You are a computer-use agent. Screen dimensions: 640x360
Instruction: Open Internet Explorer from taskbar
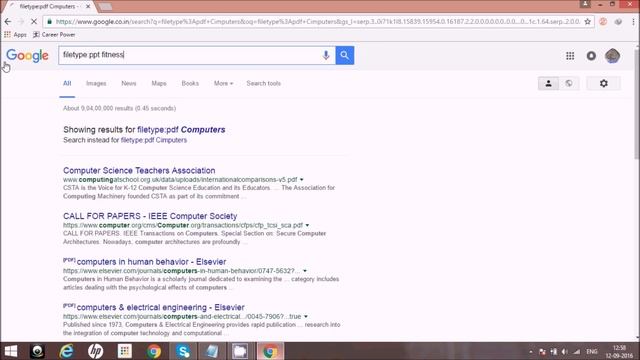pyautogui.click(x=66, y=351)
